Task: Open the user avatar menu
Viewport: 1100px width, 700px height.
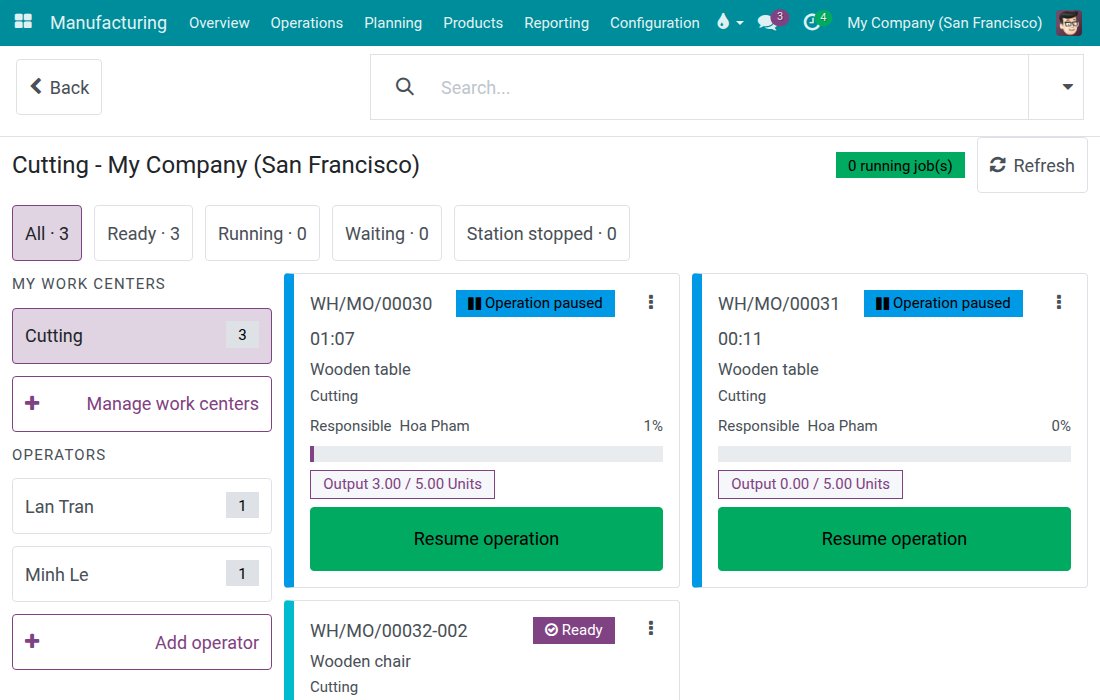Action: [x=1068, y=22]
